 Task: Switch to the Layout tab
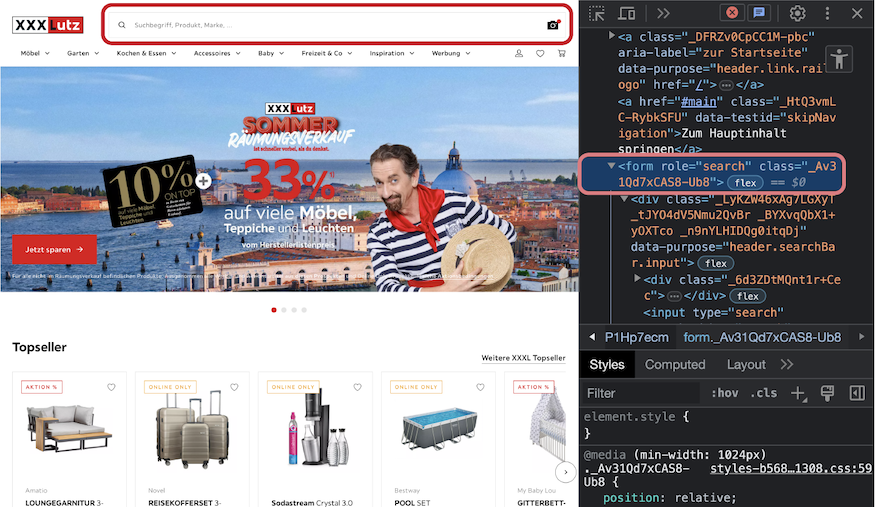[746, 365]
